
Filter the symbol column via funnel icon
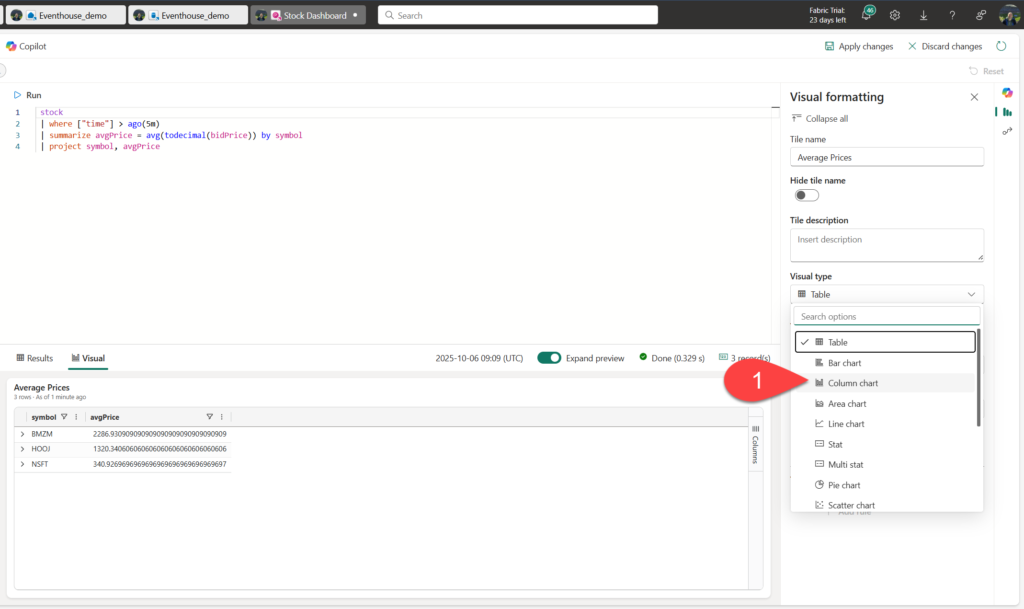point(64,417)
